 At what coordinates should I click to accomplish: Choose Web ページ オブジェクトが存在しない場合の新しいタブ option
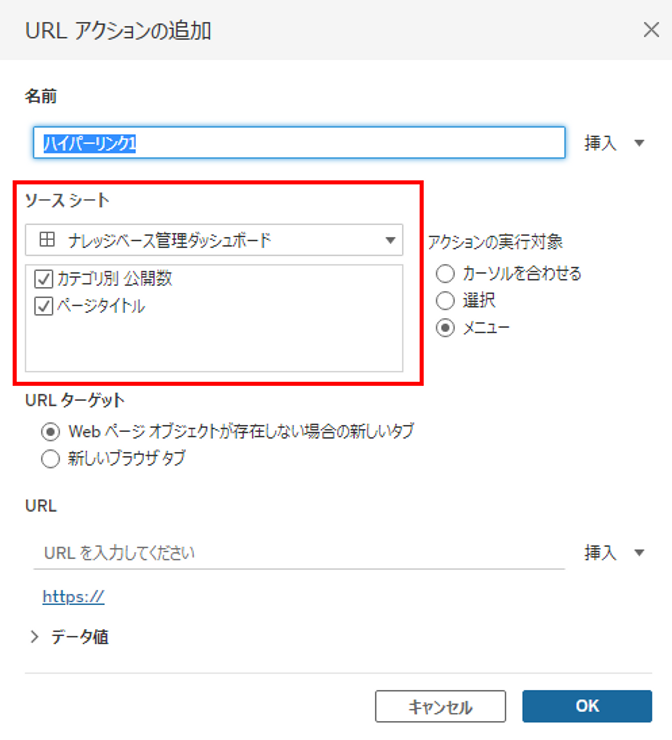[x=50, y=431]
